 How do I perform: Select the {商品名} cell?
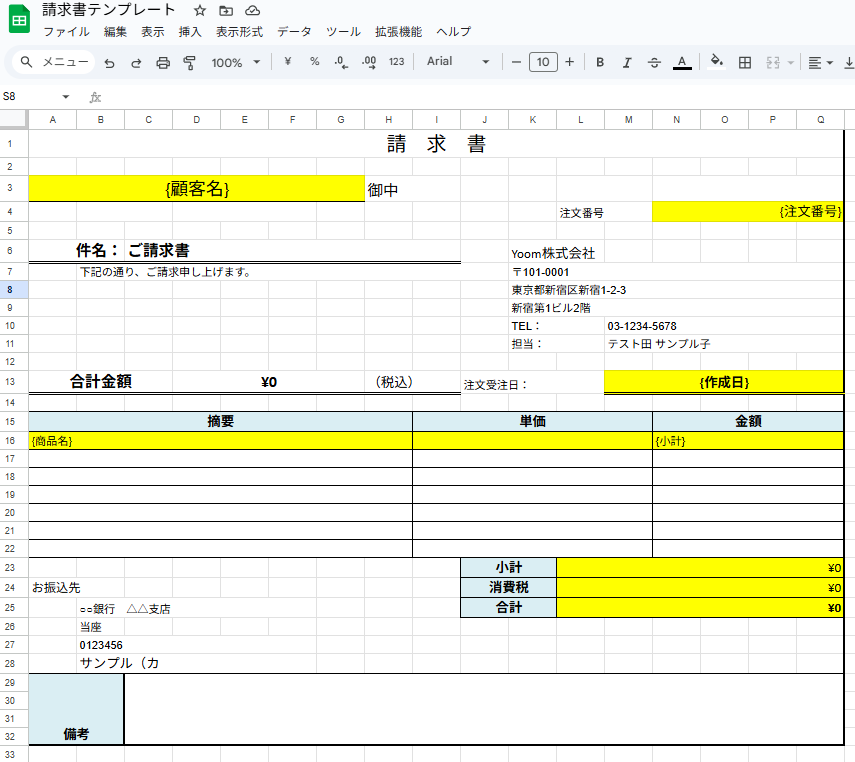220,441
